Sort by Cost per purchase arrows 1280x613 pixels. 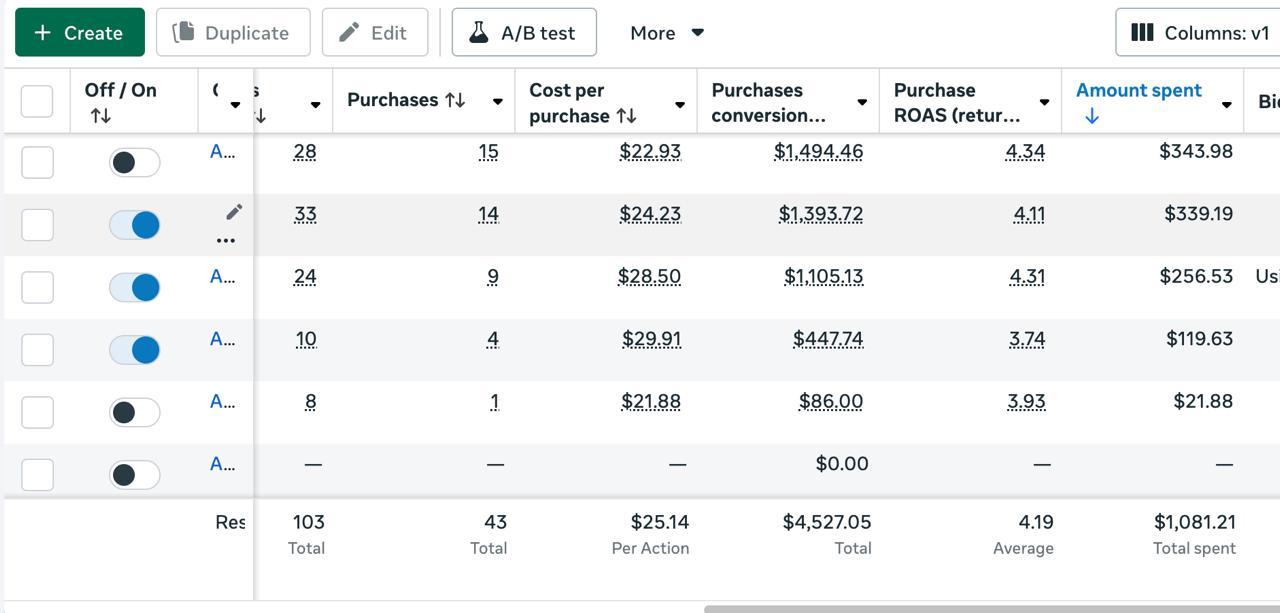(x=627, y=116)
